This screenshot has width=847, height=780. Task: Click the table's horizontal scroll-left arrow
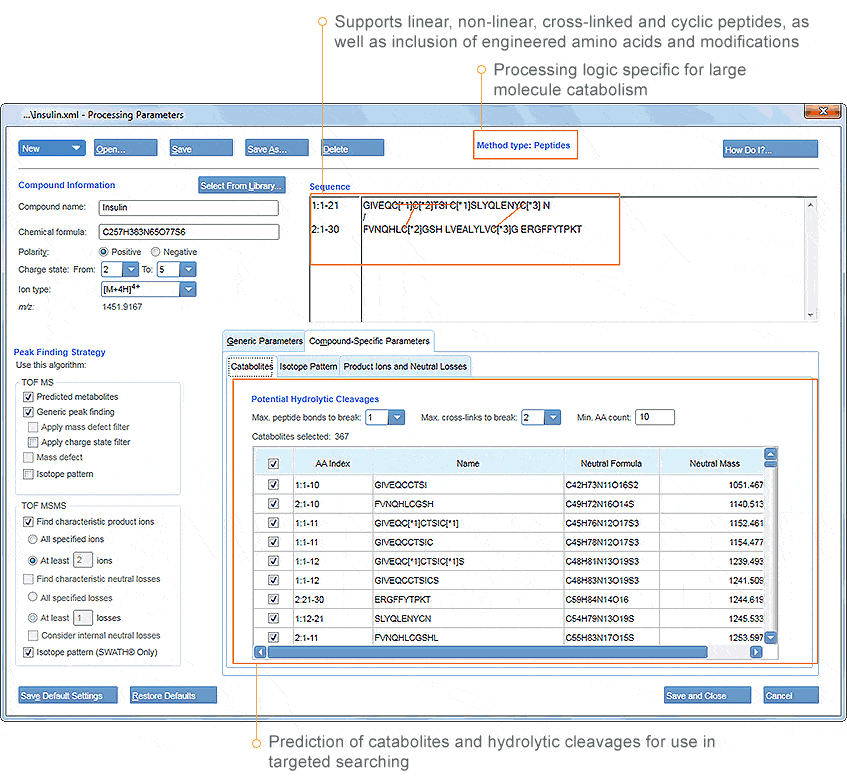click(261, 652)
